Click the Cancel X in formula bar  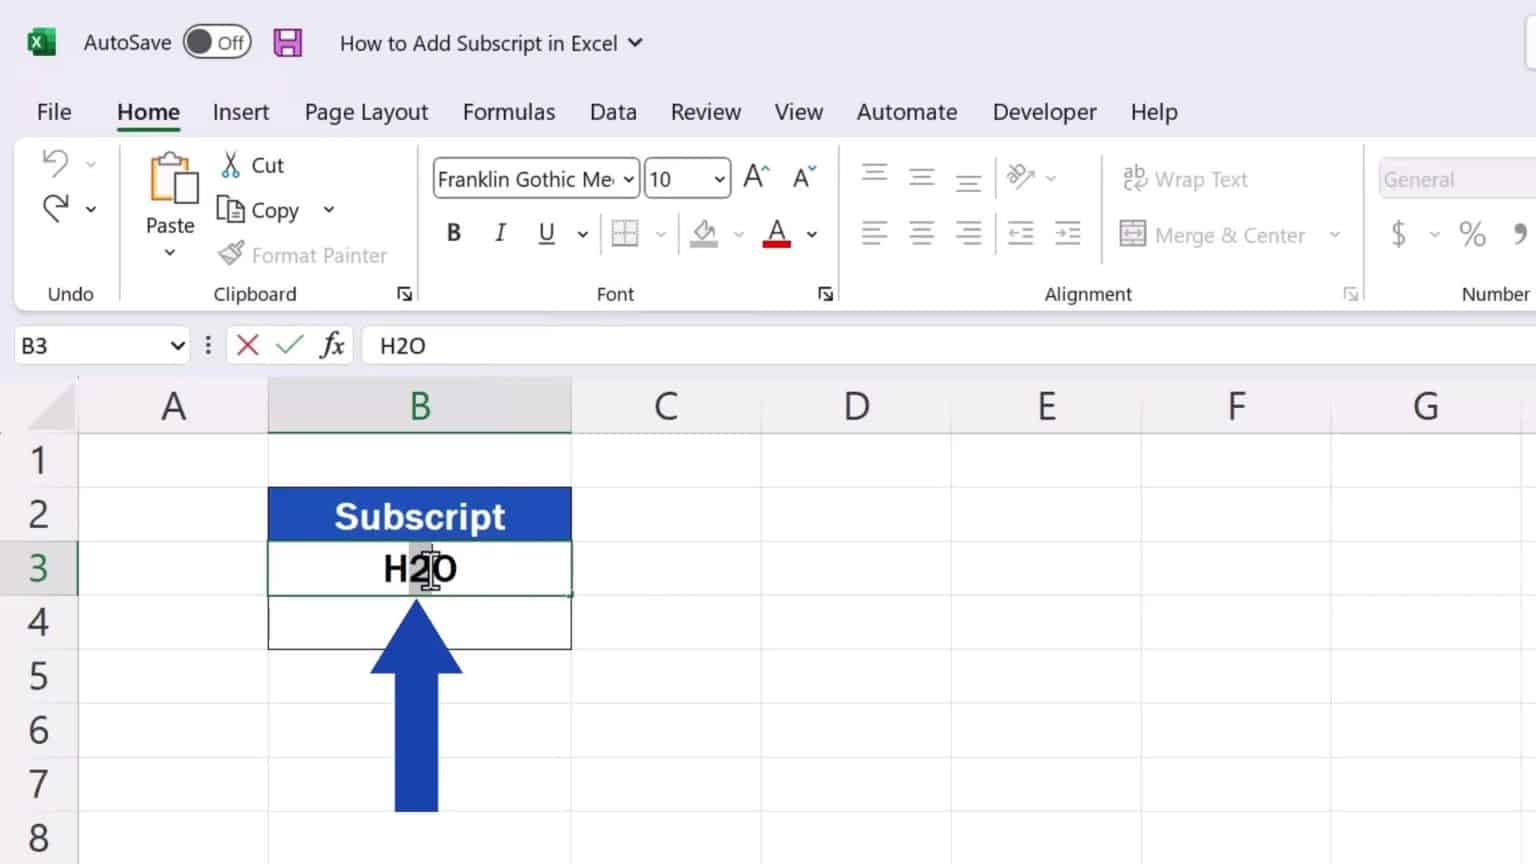[248, 345]
